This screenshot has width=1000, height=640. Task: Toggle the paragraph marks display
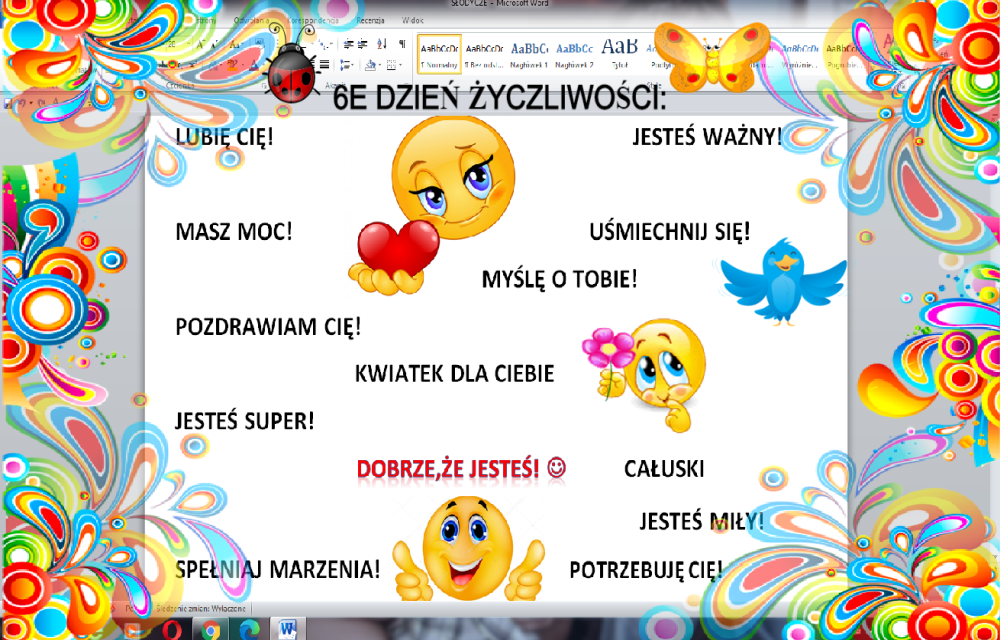(402, 44)
